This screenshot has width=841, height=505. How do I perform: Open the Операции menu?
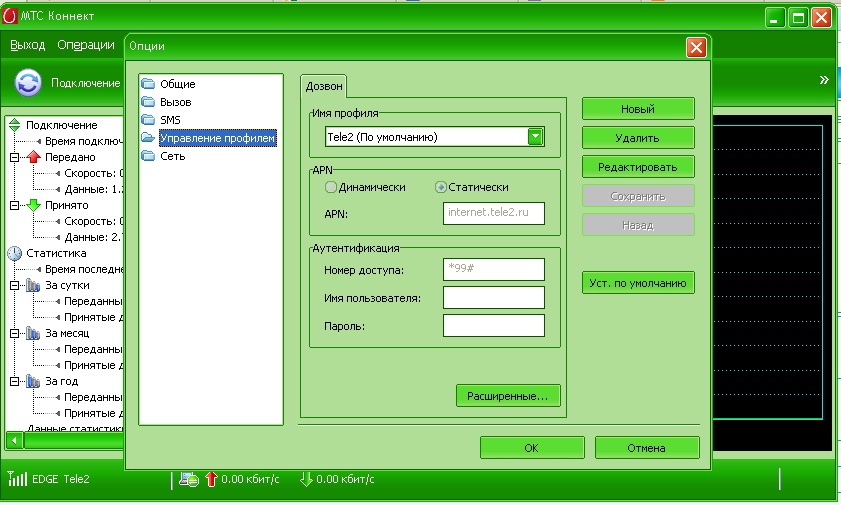coord(86,45)
